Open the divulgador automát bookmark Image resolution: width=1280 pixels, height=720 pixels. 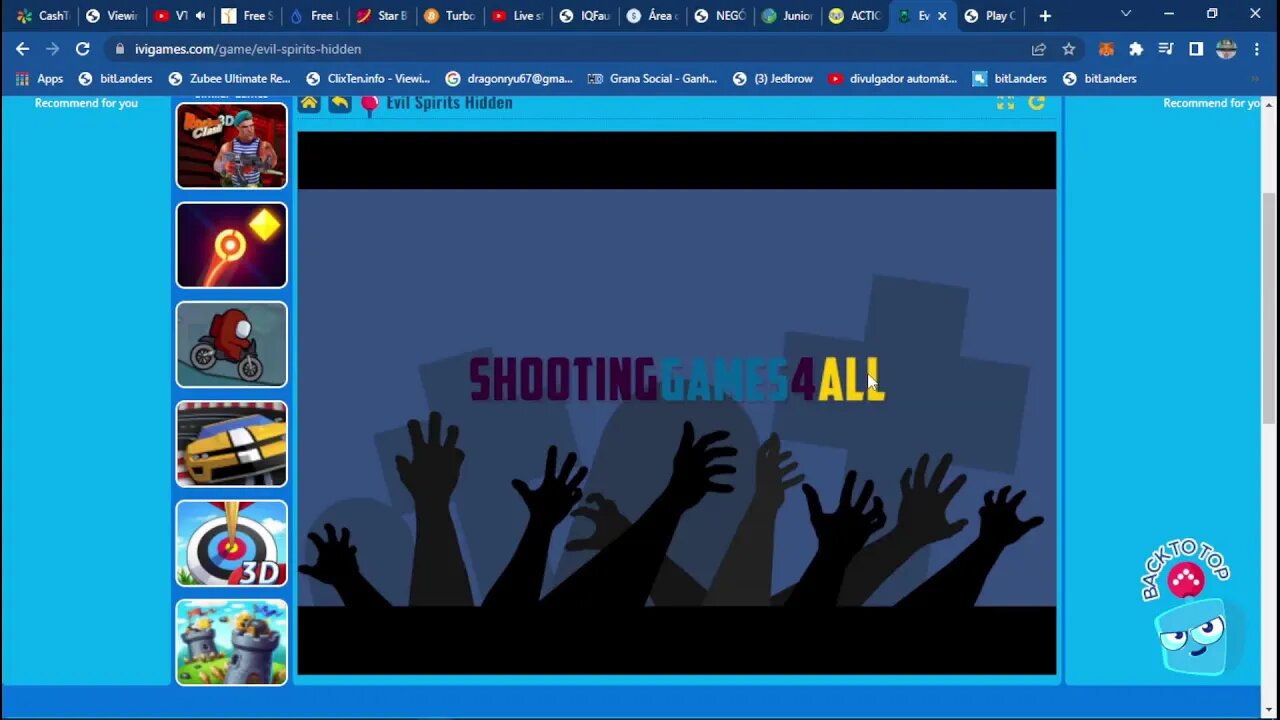click(x=892, y=79)
